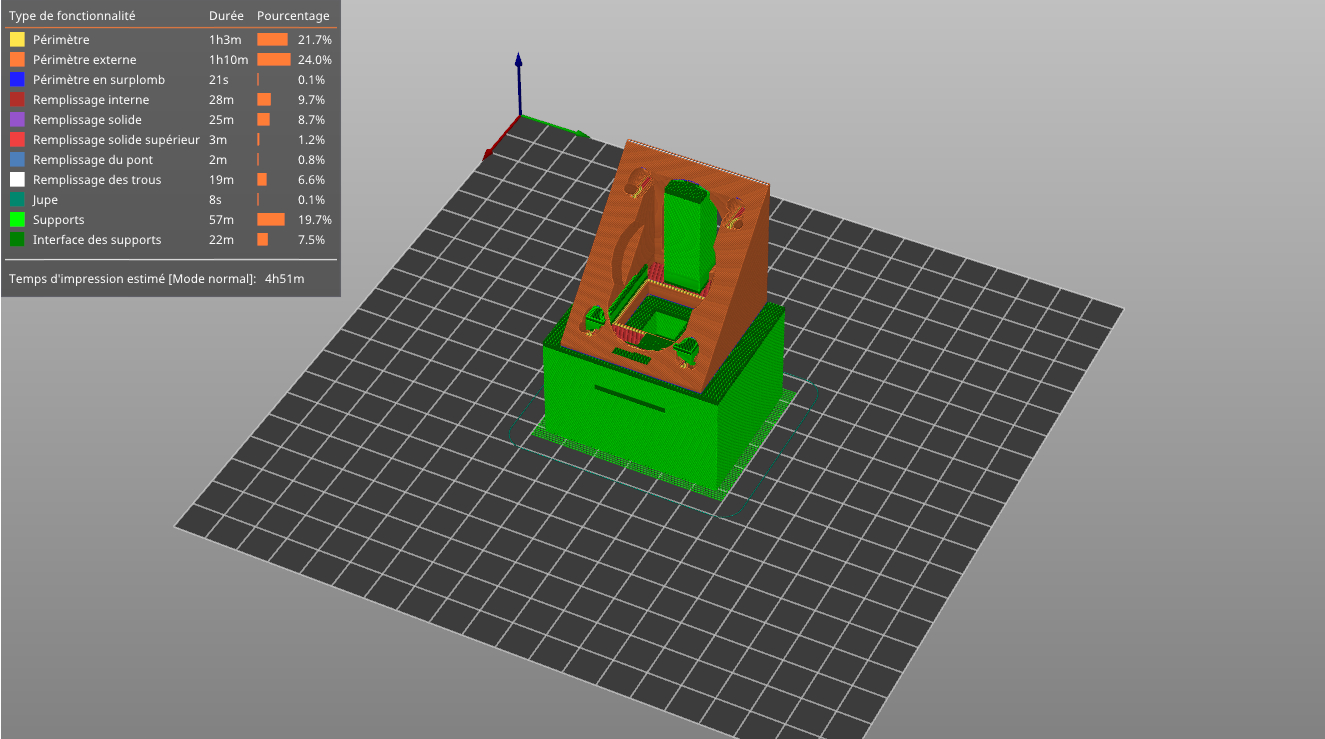Toggle the Jupe legend label
Image resolution: width=1325 pixels, height=739 pixels.
[45, 200]
